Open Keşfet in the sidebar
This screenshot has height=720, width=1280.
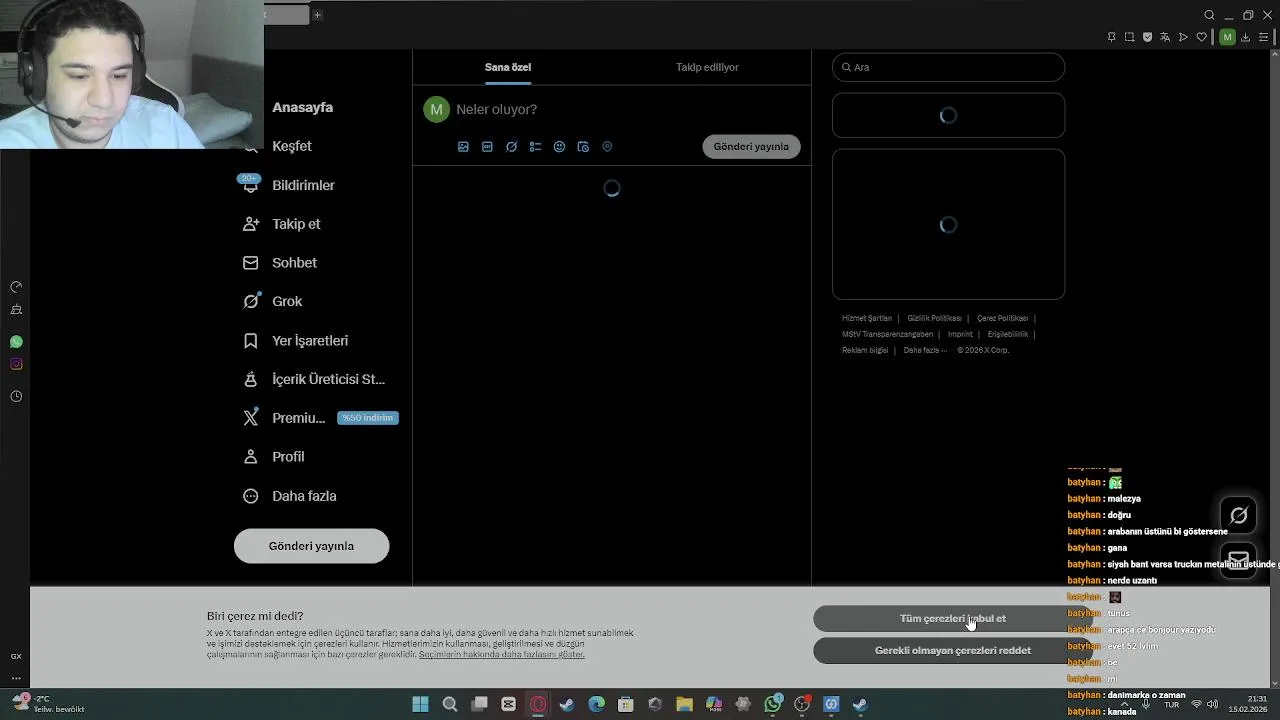coord(278,146)
